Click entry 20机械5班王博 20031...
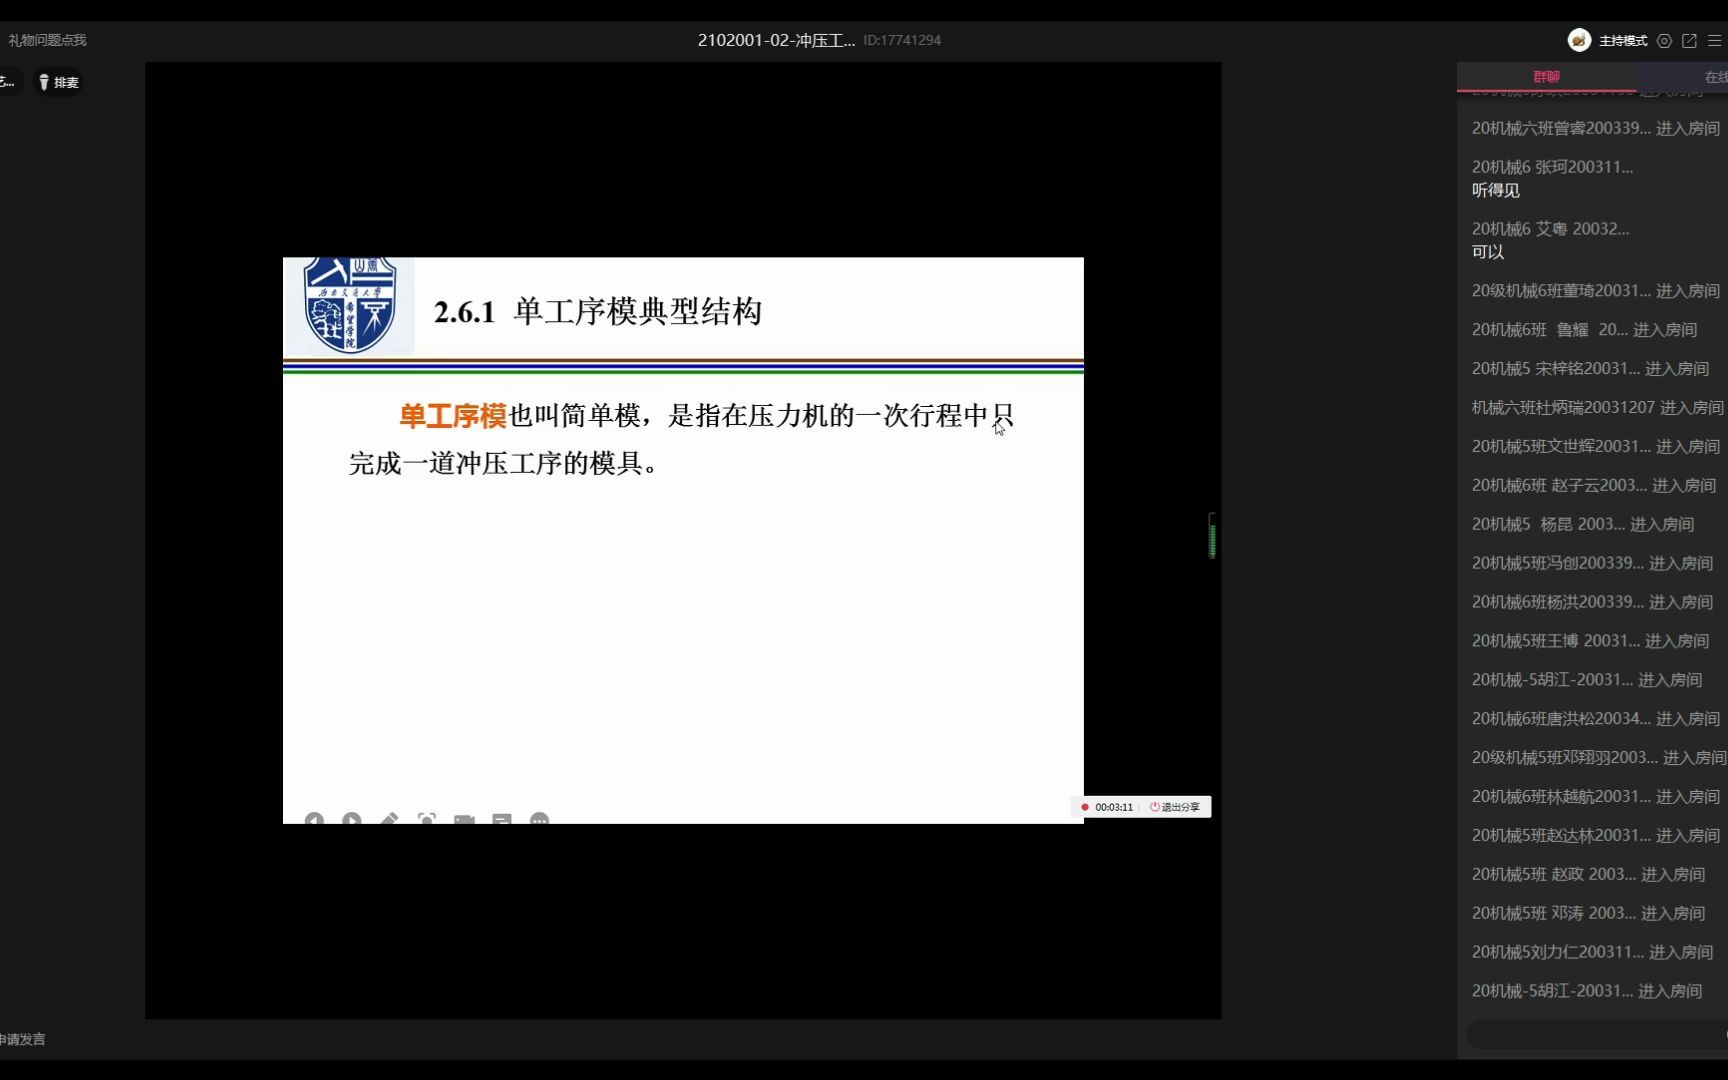This screenshot has height=1080, width=1728. 1590,642
